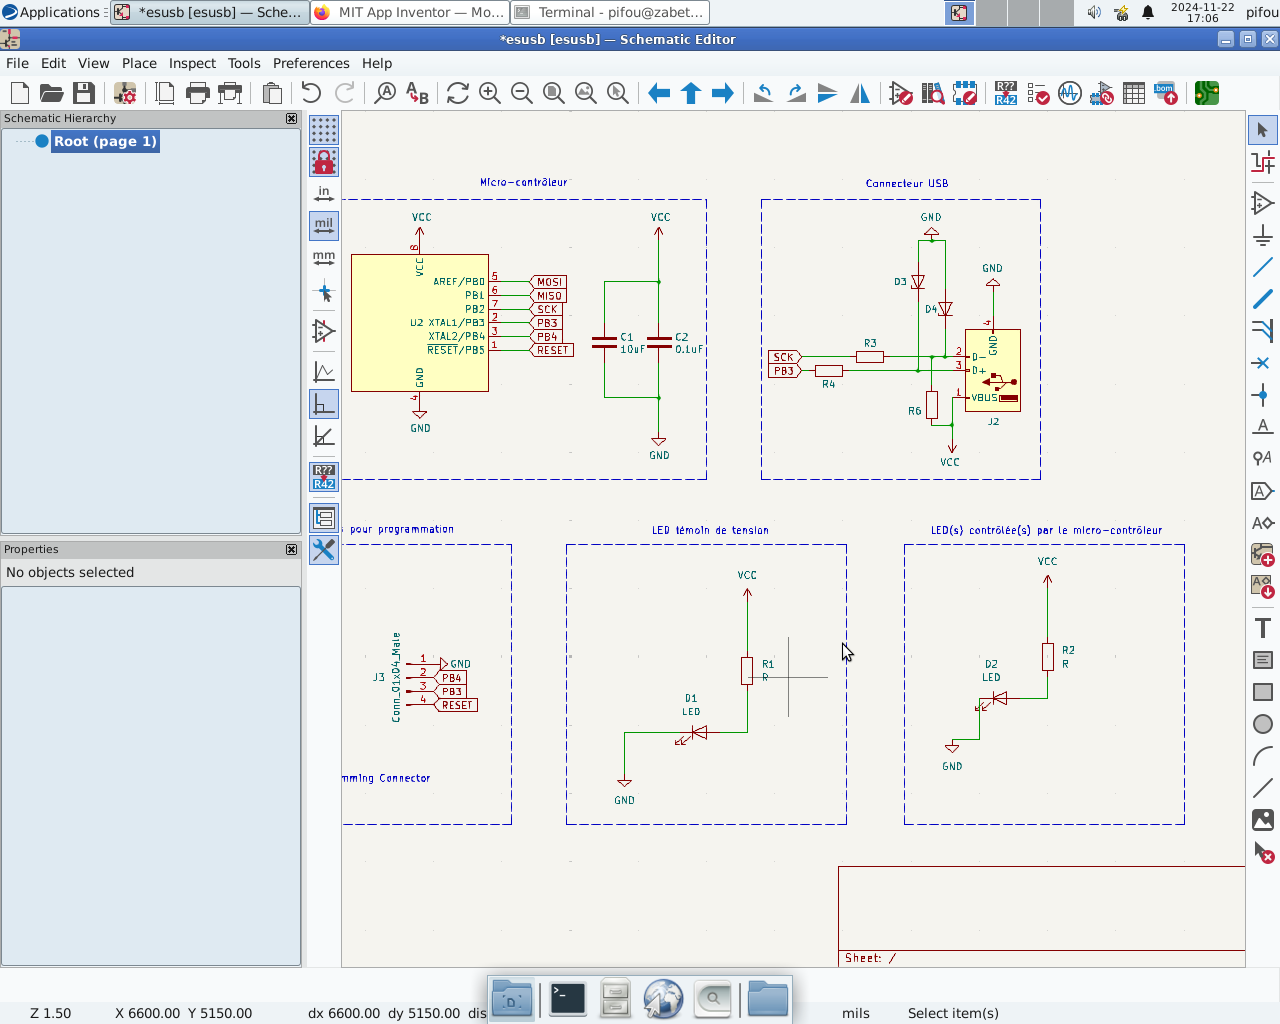Select the Add Net Label tool
Viewport: 1280px width, 1024px height.
tap(1263, 427)
